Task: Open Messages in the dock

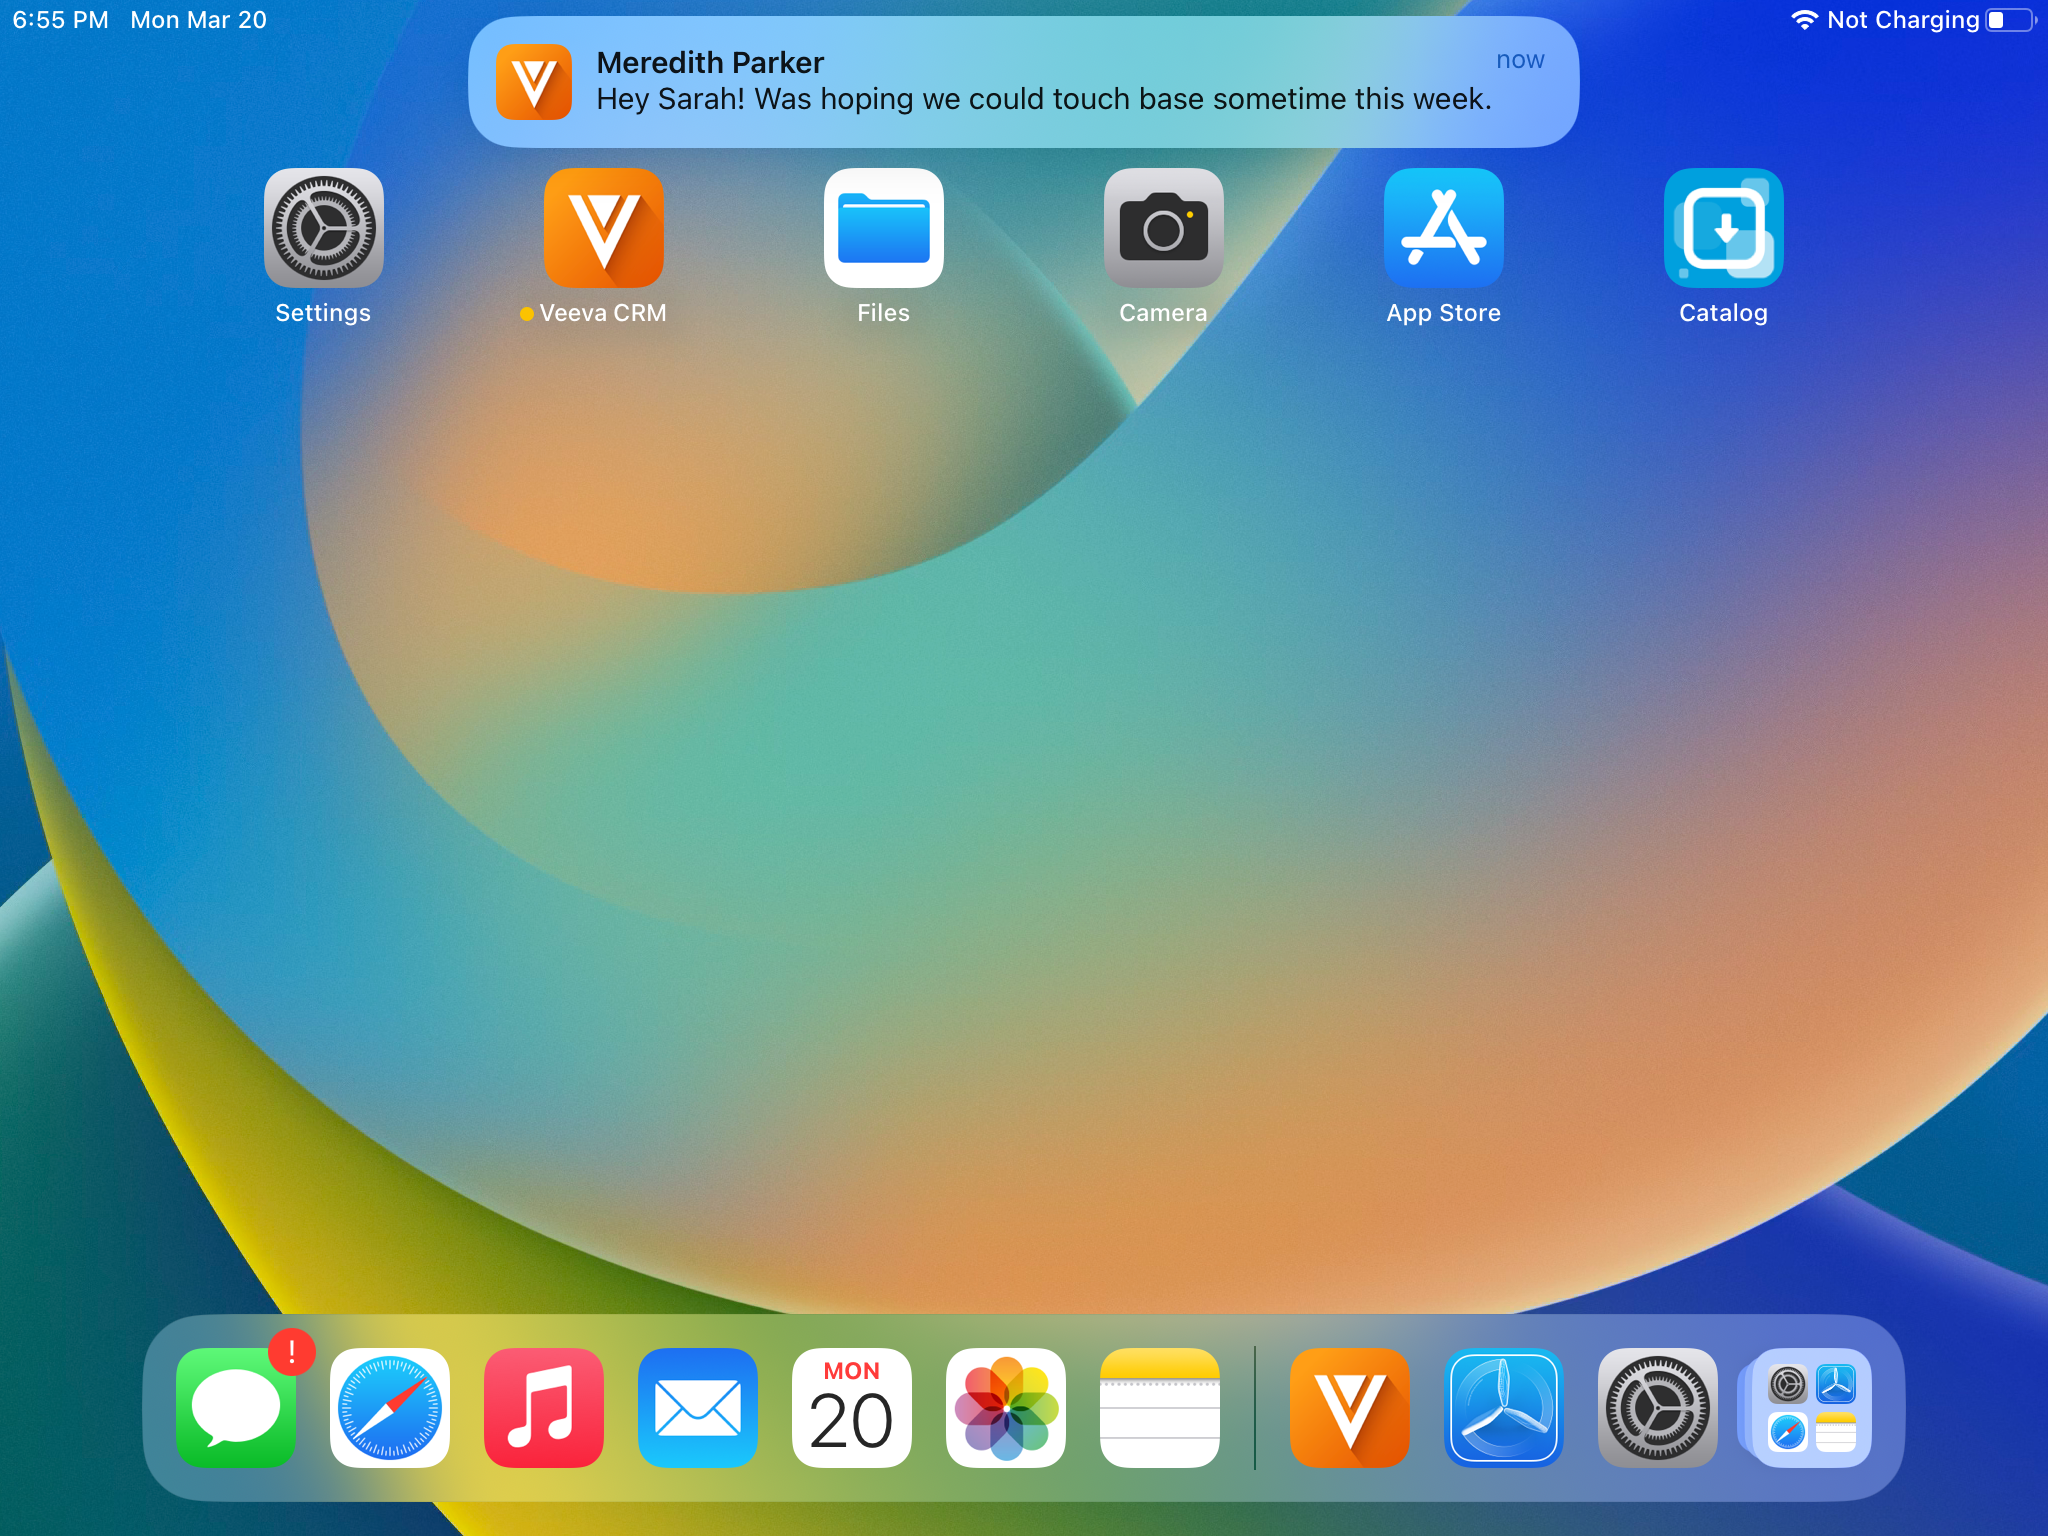Action: point(236,1408)
